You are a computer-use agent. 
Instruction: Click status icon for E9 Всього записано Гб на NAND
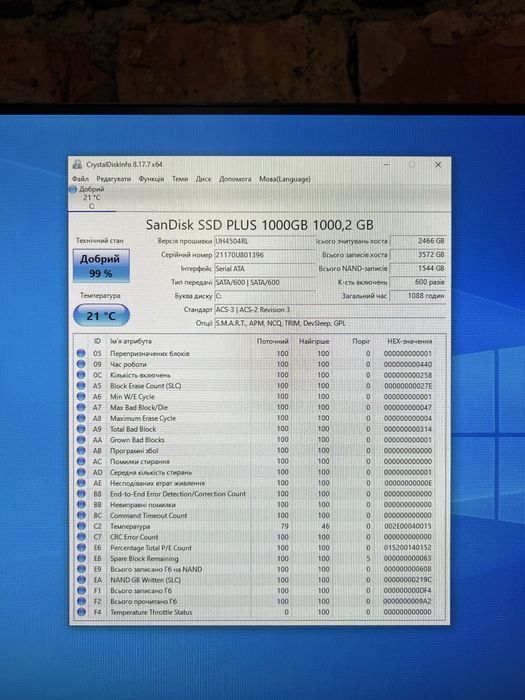[x=81, y=569]
